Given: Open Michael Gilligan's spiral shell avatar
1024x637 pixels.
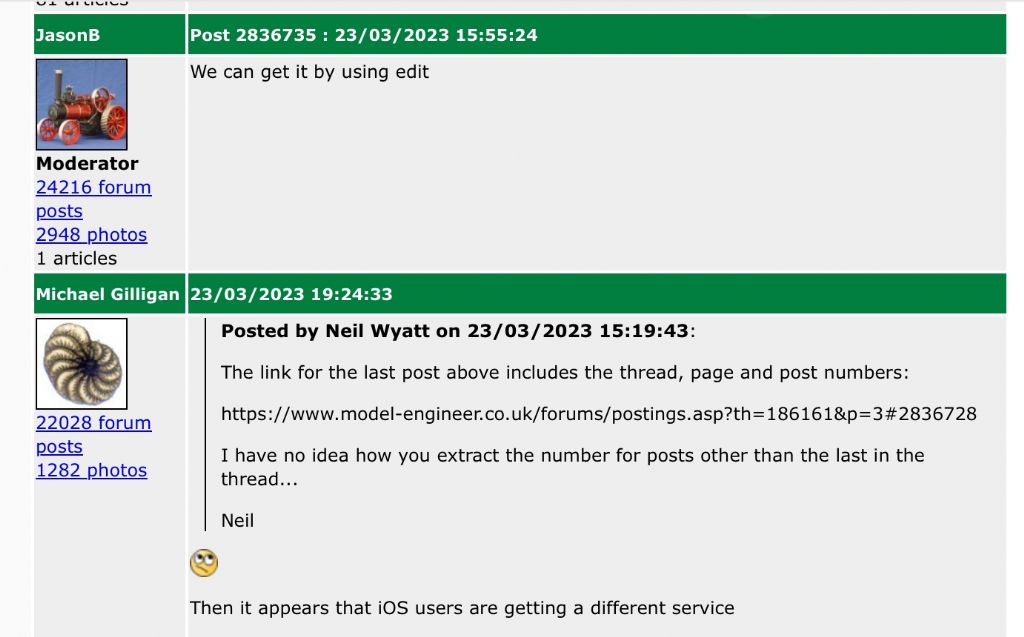Looking at the screenshot, I should coord(82,364).
